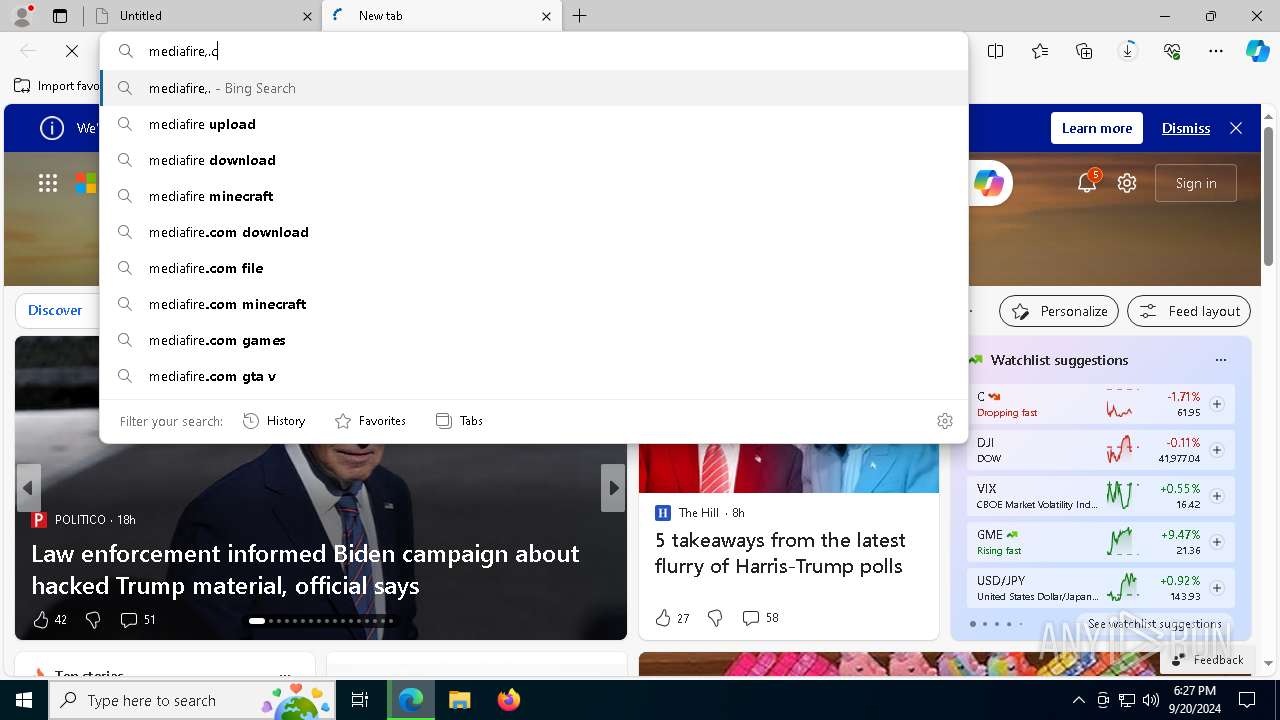Screen dimensions: 1280x720
Task: Select the 'mediafire.com gta v' suggestion
Action: pyautogui.click(x=534, y=376)
